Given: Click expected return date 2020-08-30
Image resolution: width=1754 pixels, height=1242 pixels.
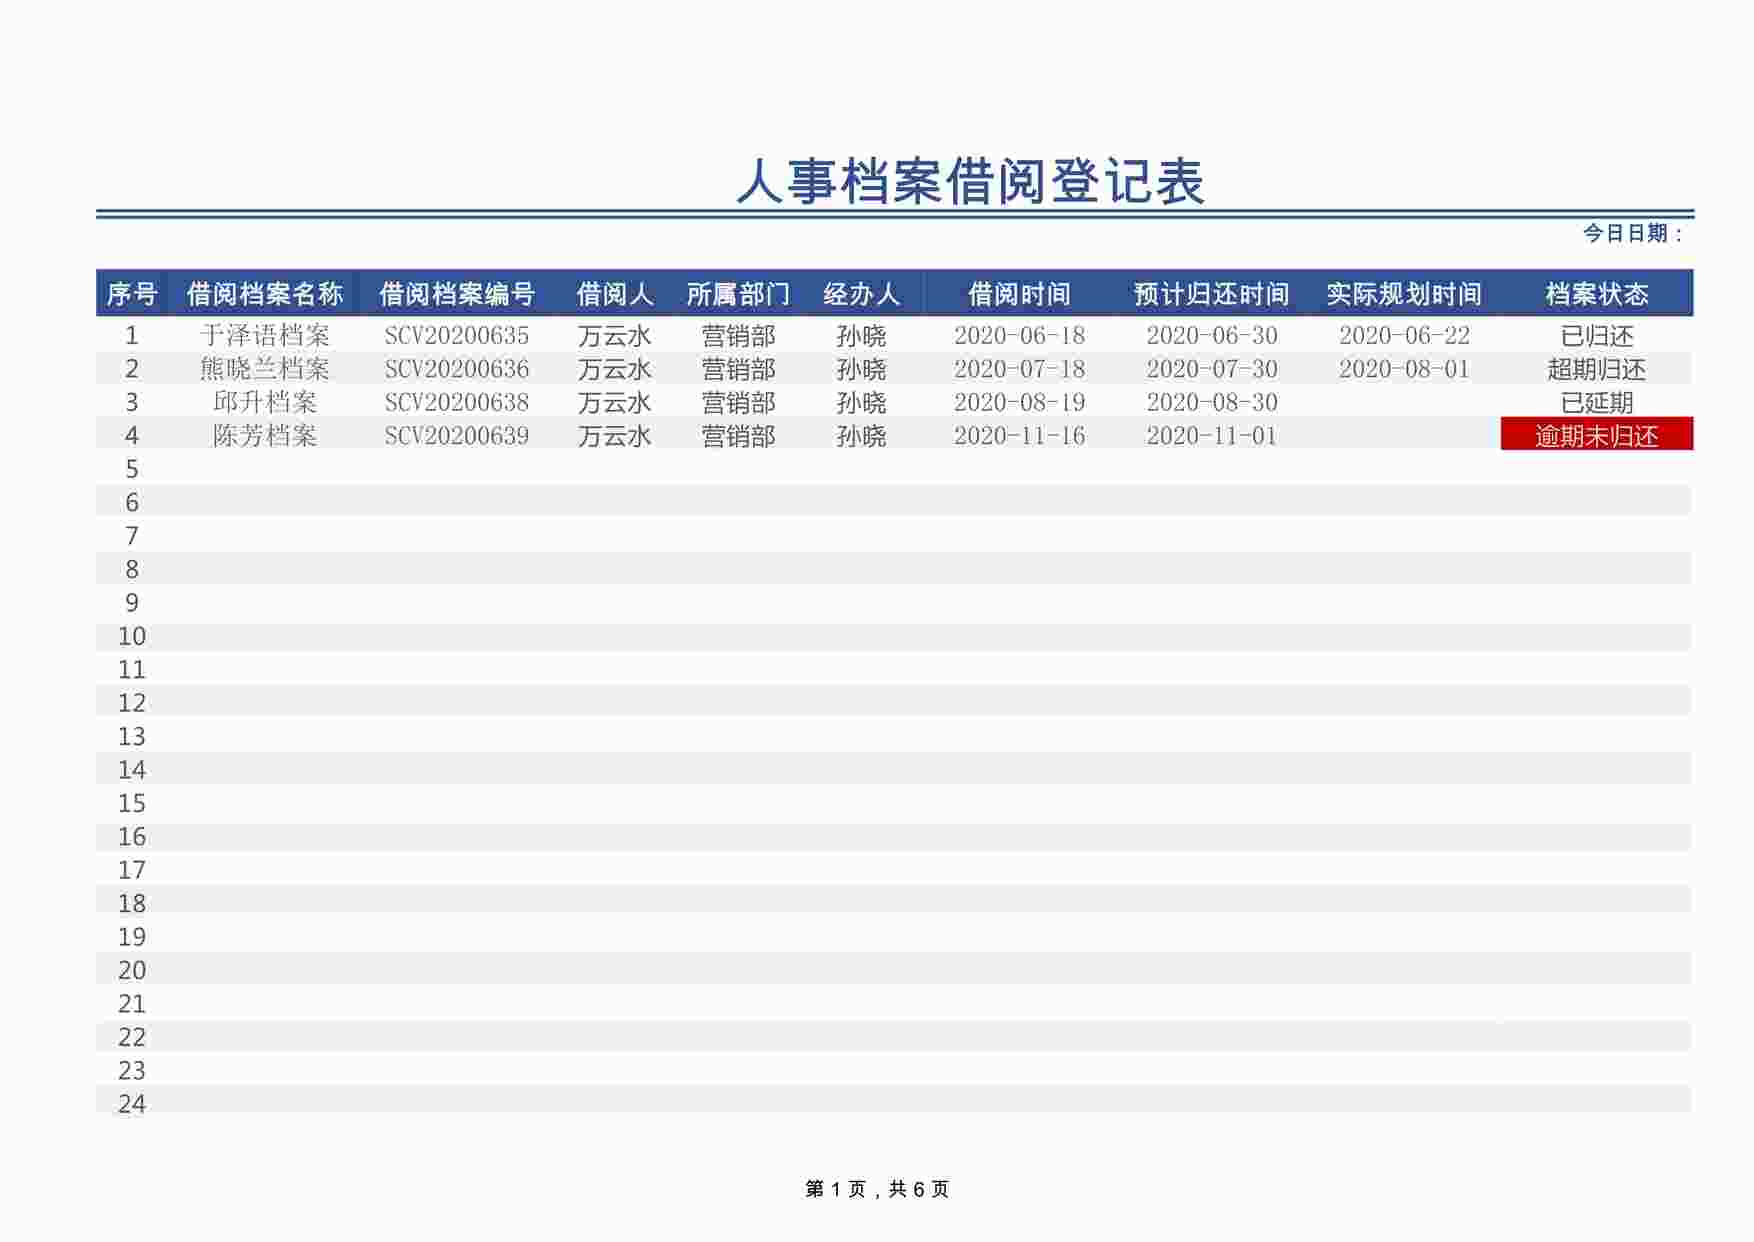Looking at the screenshot, I should point(1211,402).
